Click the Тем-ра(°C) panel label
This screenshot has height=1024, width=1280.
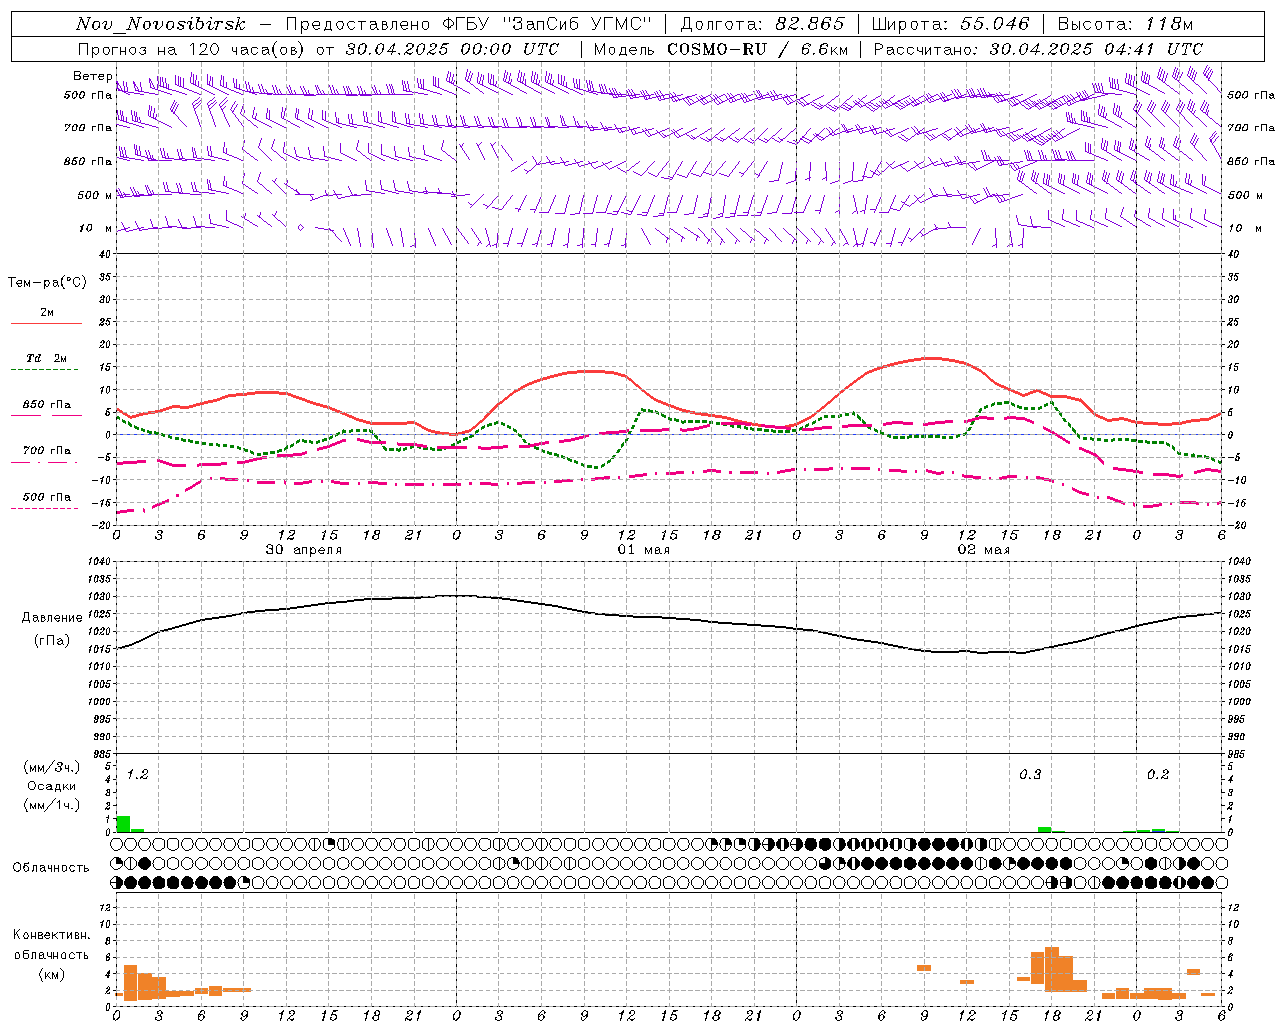pos(47,283)
